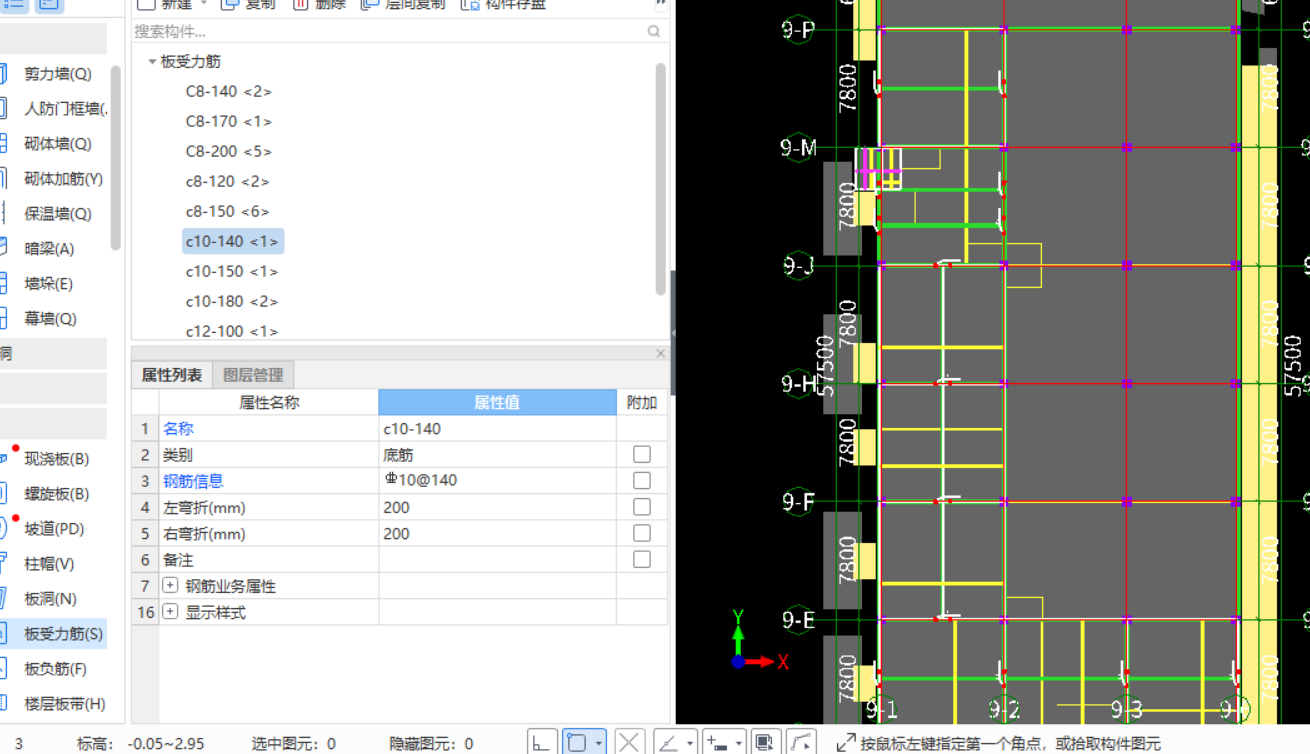Click the 幕墙(Q) curtain wall icon
Image resolution: width=1310 pixels, height=754 pixels.
pyautogui.click(x=3, y=319)
